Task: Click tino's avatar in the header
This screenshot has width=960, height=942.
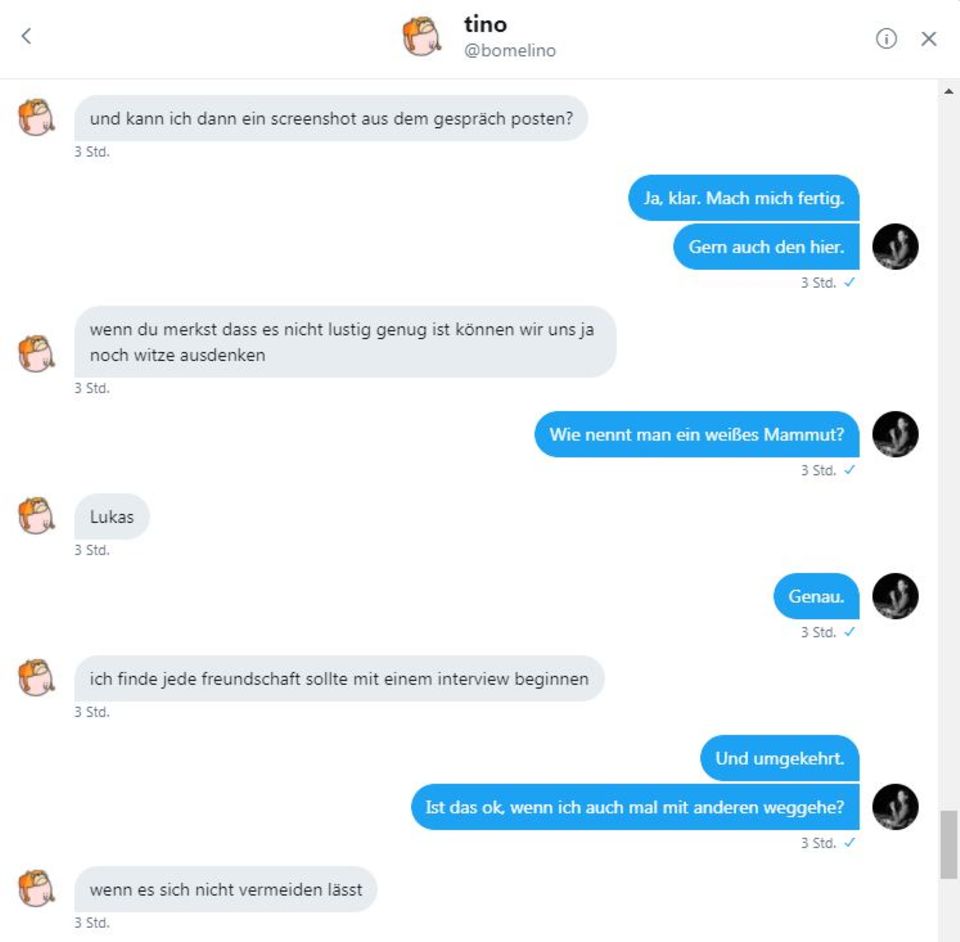Action: click(422, 37)
